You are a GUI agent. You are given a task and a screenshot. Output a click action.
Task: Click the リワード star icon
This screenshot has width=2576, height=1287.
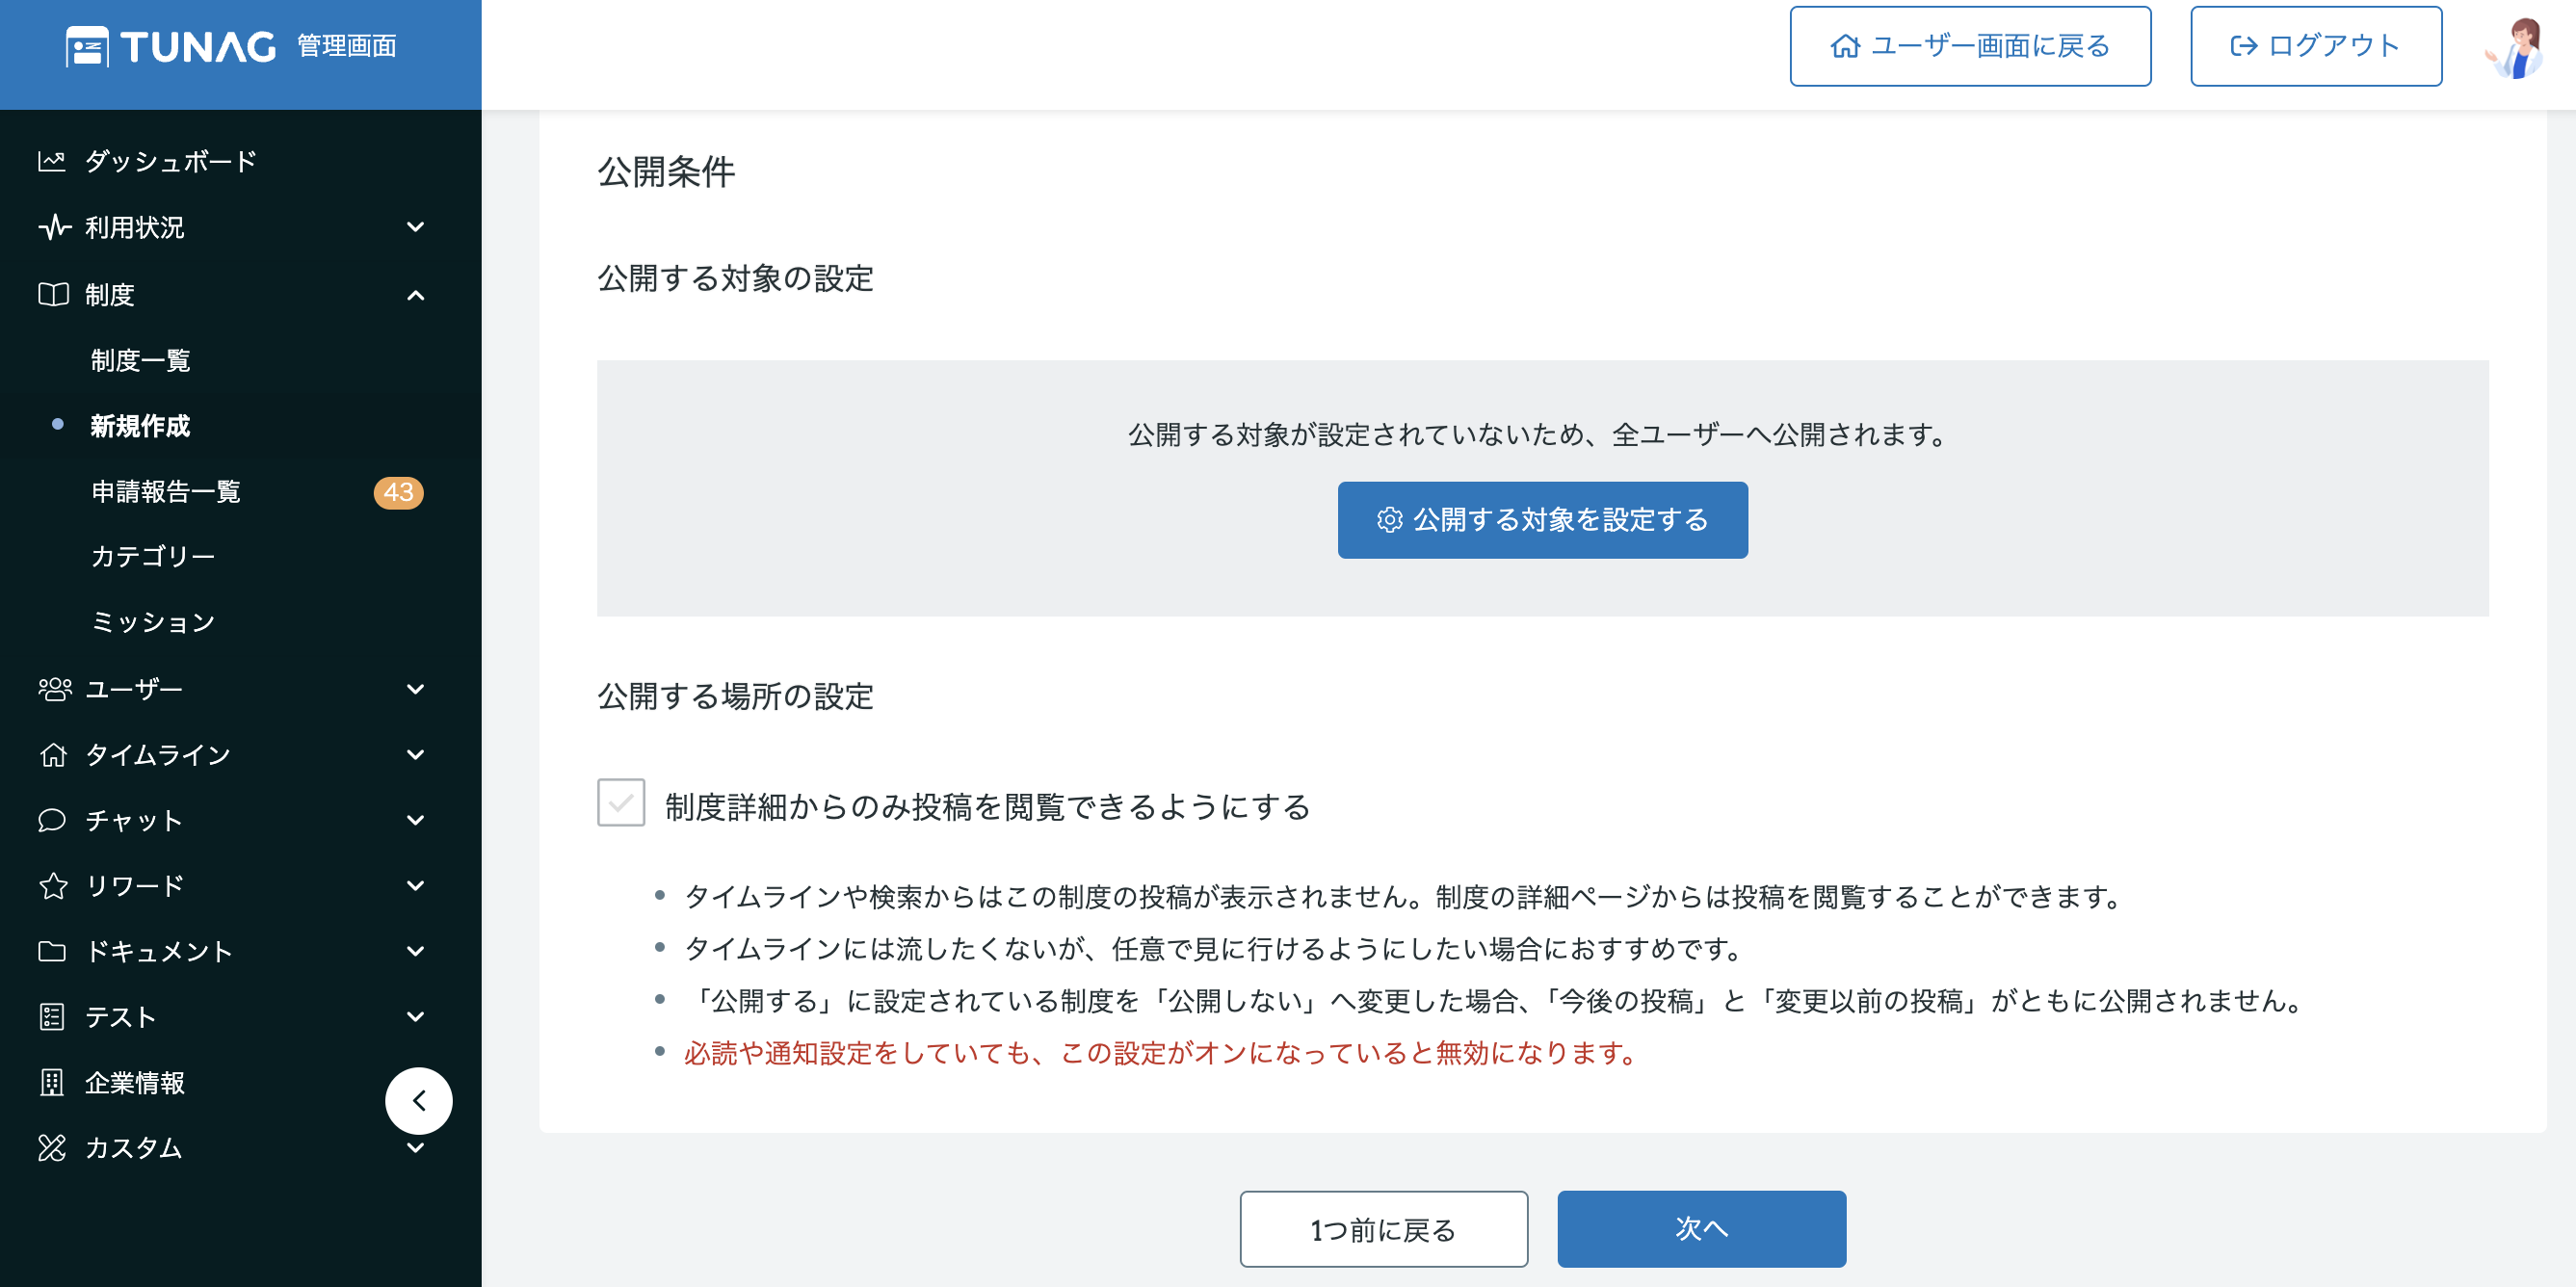(x=53, y=885)
